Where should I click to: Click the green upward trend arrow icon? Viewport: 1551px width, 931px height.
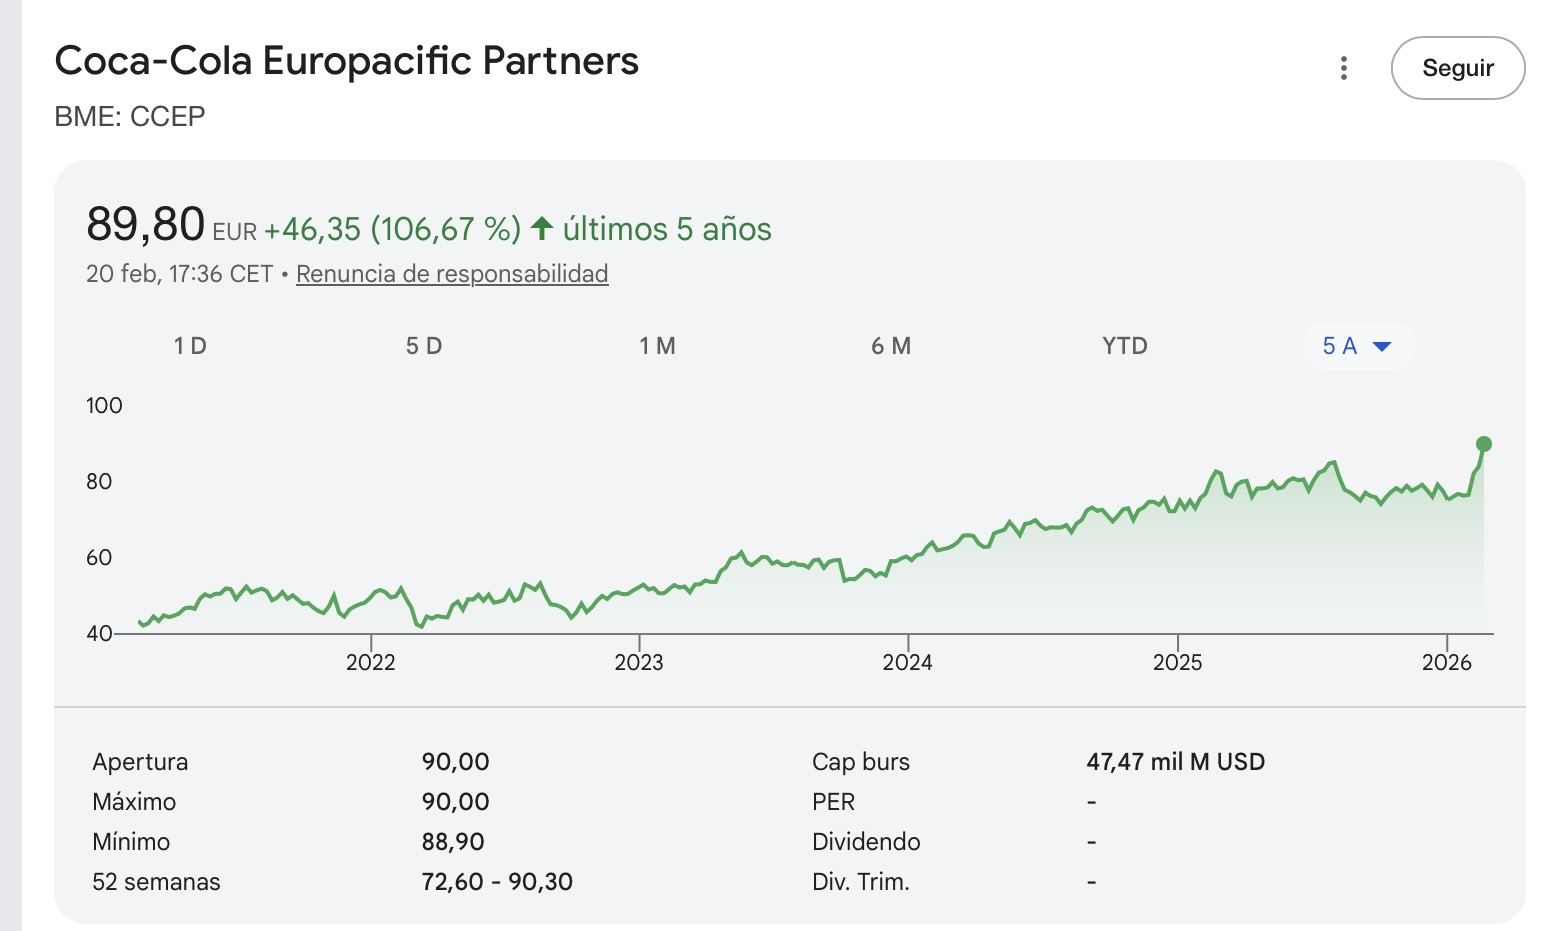click(542, 228)
